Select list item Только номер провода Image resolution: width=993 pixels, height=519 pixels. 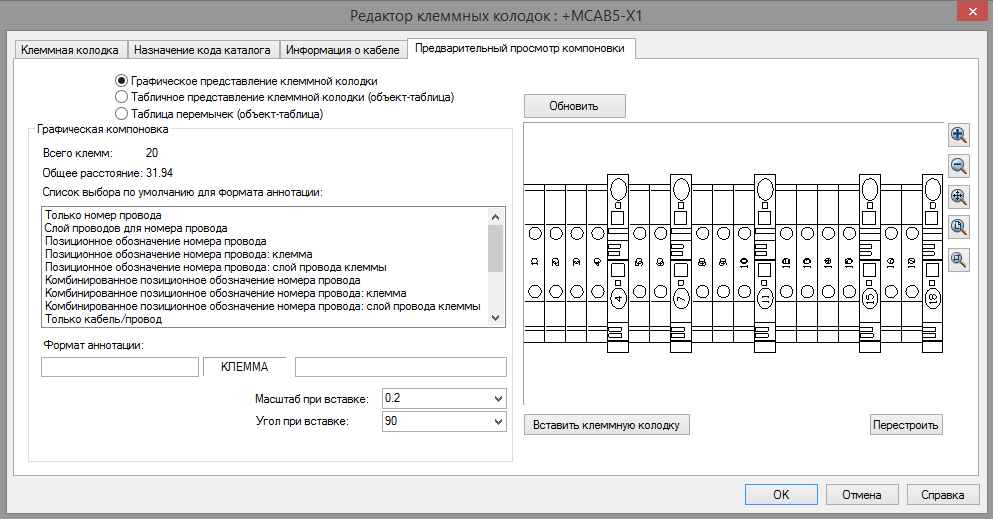(103, 215)
